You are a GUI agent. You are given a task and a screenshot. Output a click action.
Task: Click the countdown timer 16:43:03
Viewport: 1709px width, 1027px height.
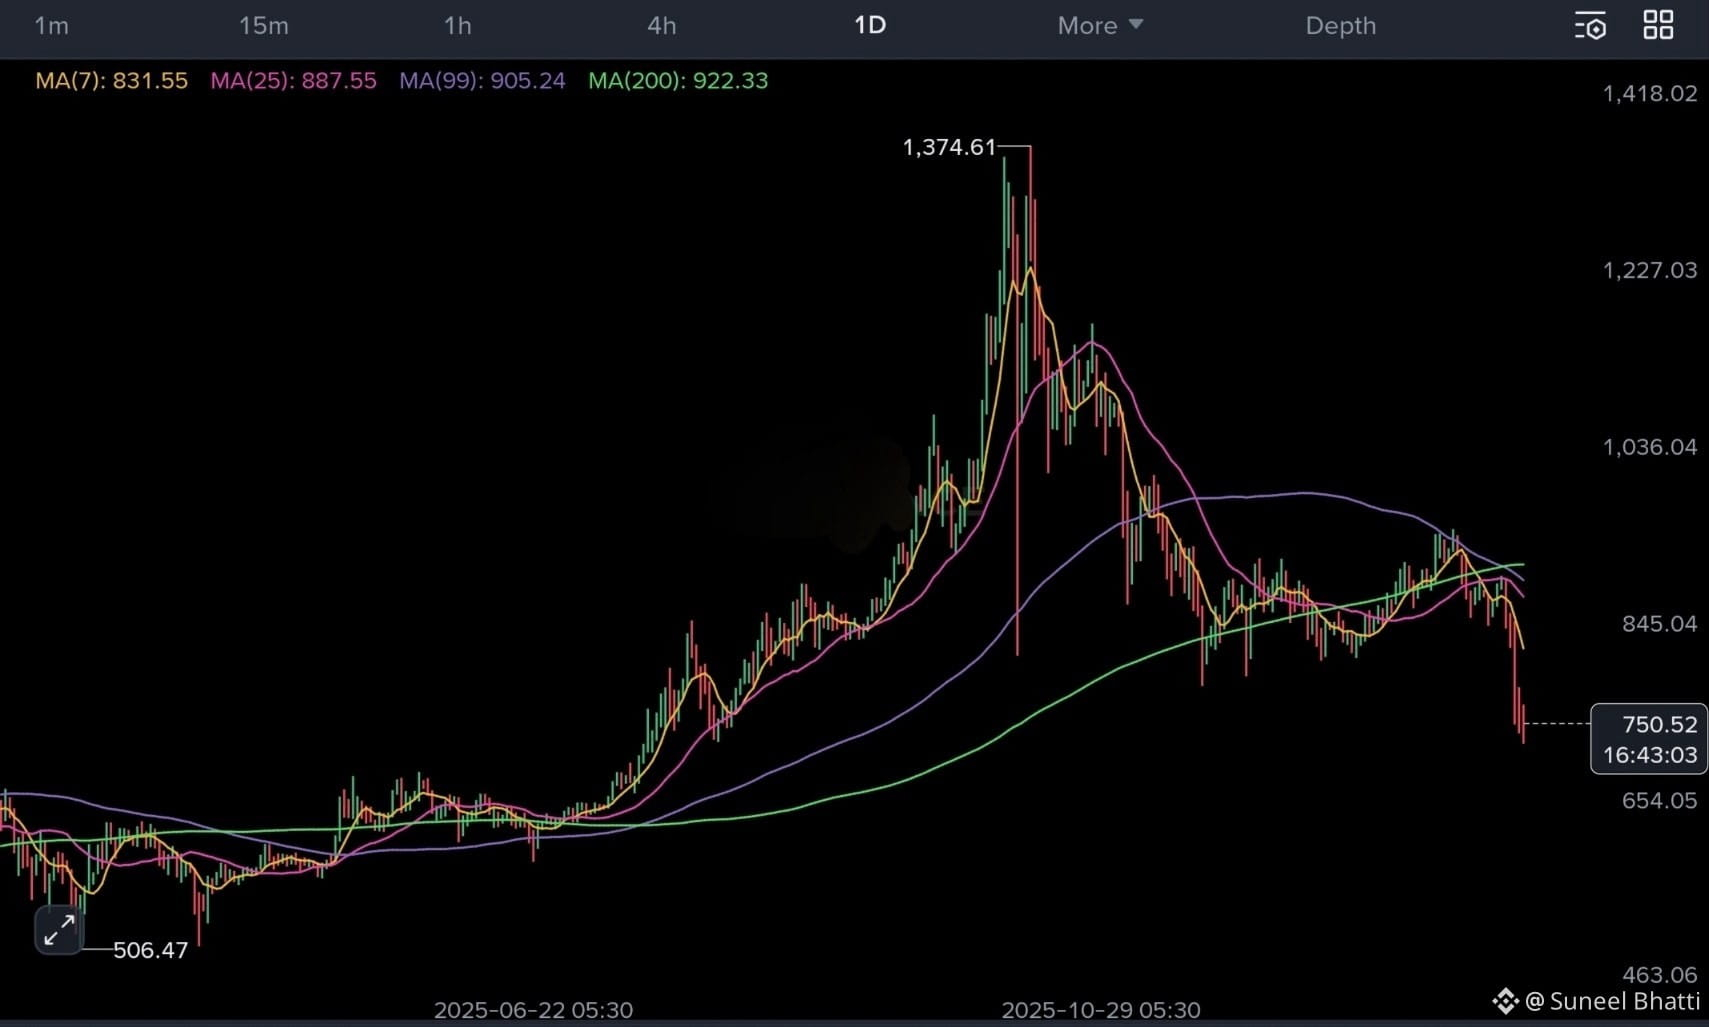(x=1650, y=755)
